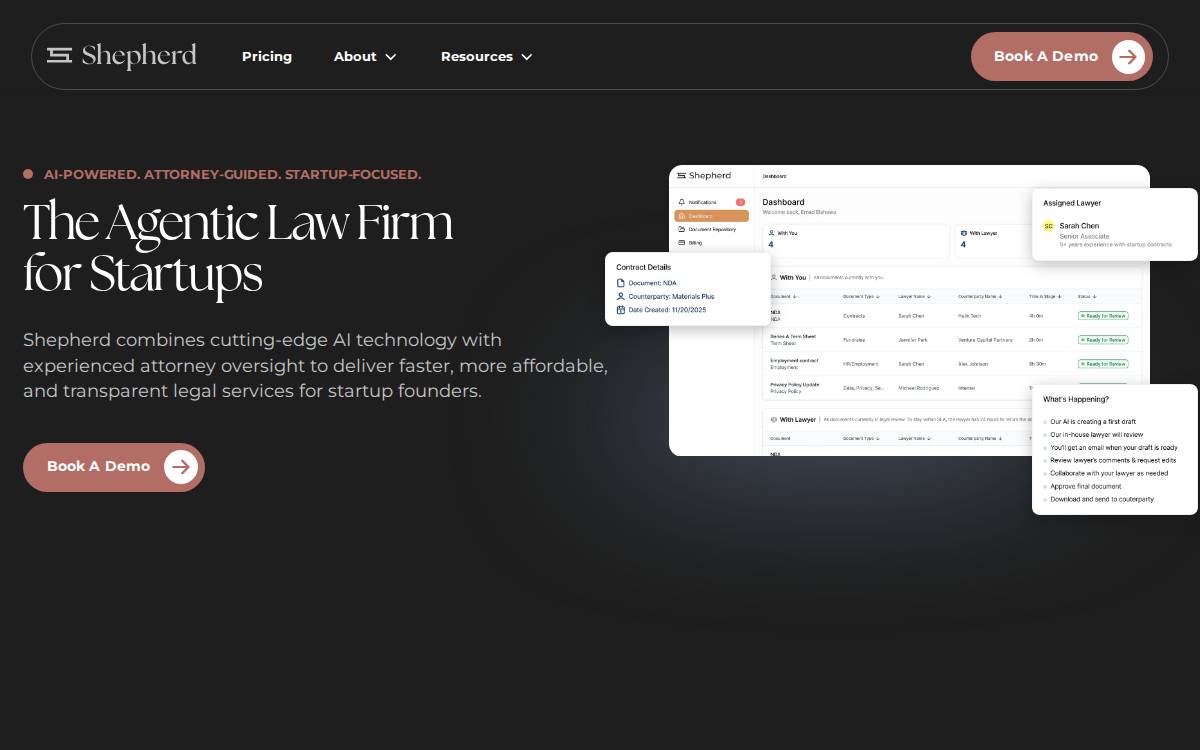Sort With Lawyer table by Document Type
Image resolution: width=1200 pixels, height=750 pixels.
(x=862, y=439)
